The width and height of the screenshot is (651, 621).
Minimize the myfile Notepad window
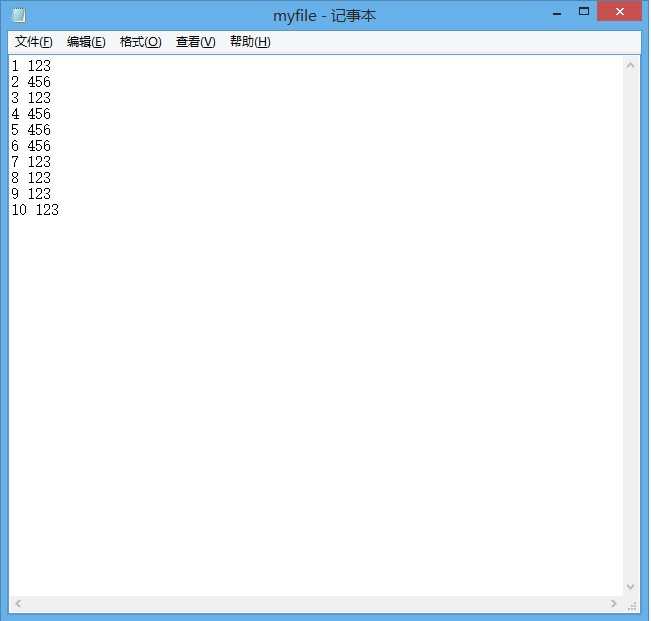tap(557, 13)
